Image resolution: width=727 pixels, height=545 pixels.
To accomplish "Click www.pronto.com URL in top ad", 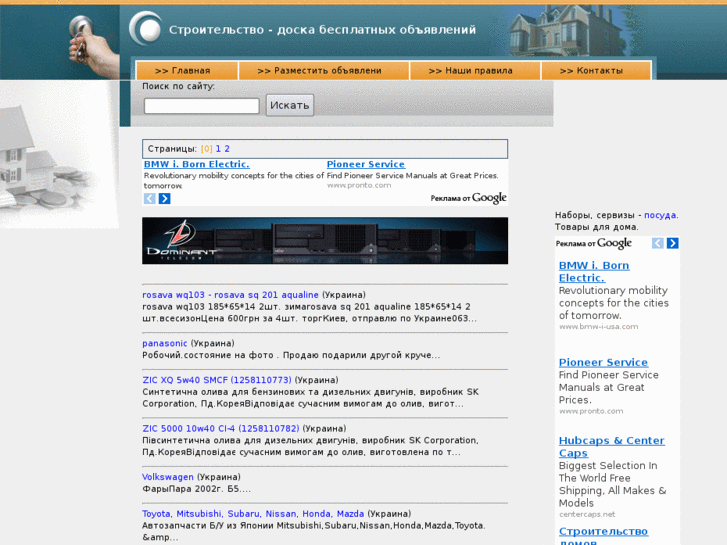I will pyautogui.click(x=359, y=186).
